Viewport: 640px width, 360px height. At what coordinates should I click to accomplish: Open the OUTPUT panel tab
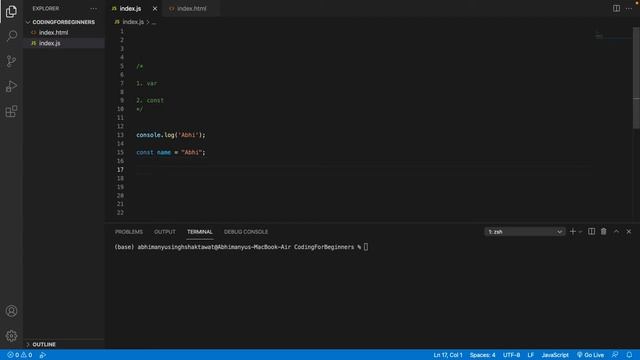164,232
